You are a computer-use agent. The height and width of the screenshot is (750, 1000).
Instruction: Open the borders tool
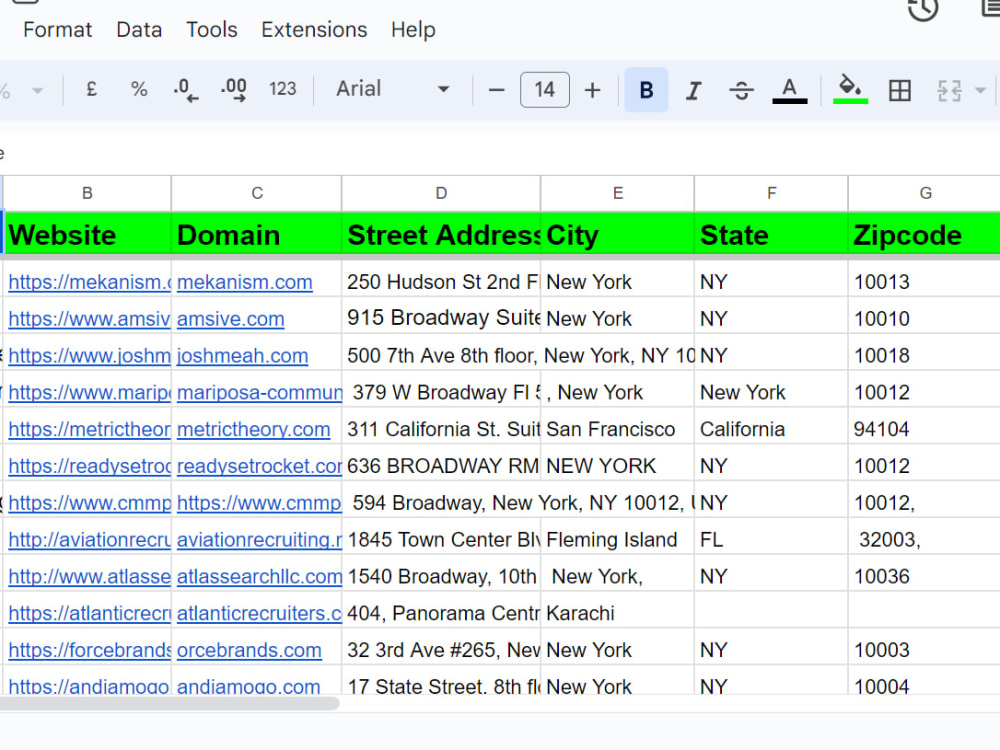point(900,90)
